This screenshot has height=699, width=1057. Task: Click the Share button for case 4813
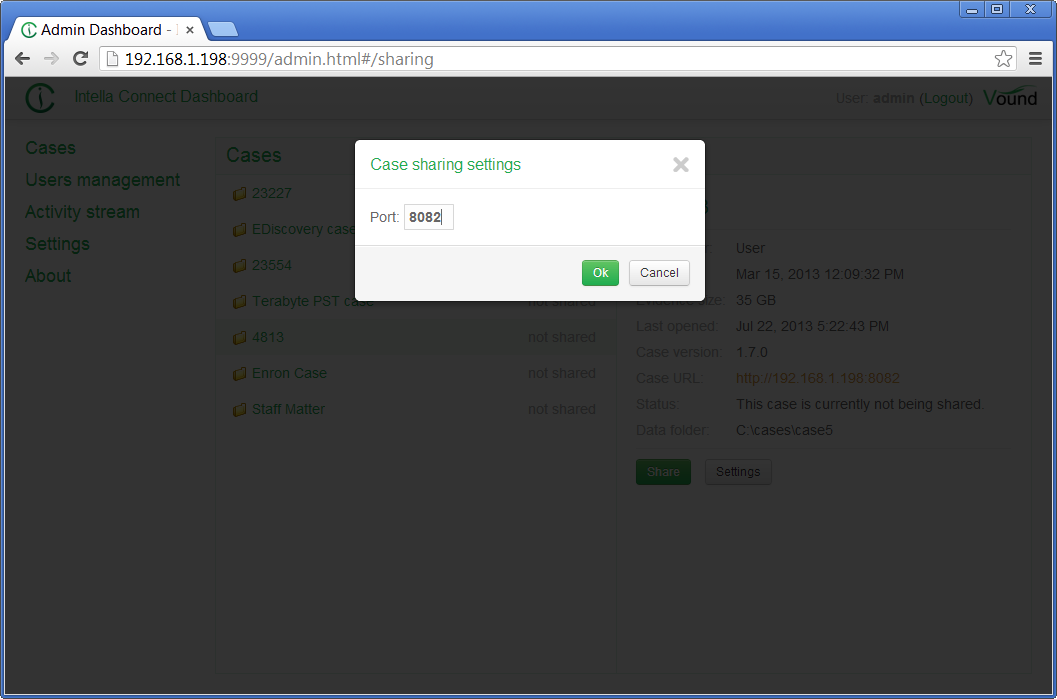[663, 471]
